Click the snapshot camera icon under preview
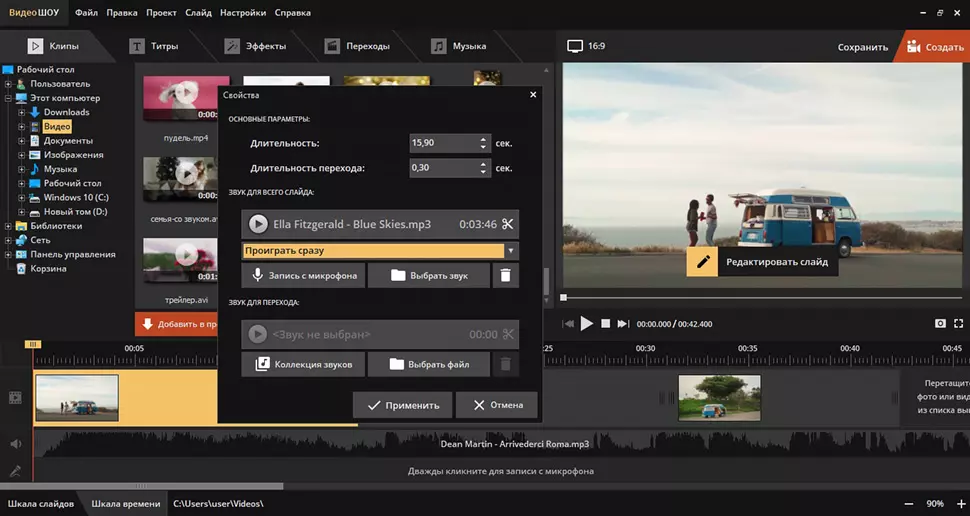970x516 pixels. tap(940, 324)
